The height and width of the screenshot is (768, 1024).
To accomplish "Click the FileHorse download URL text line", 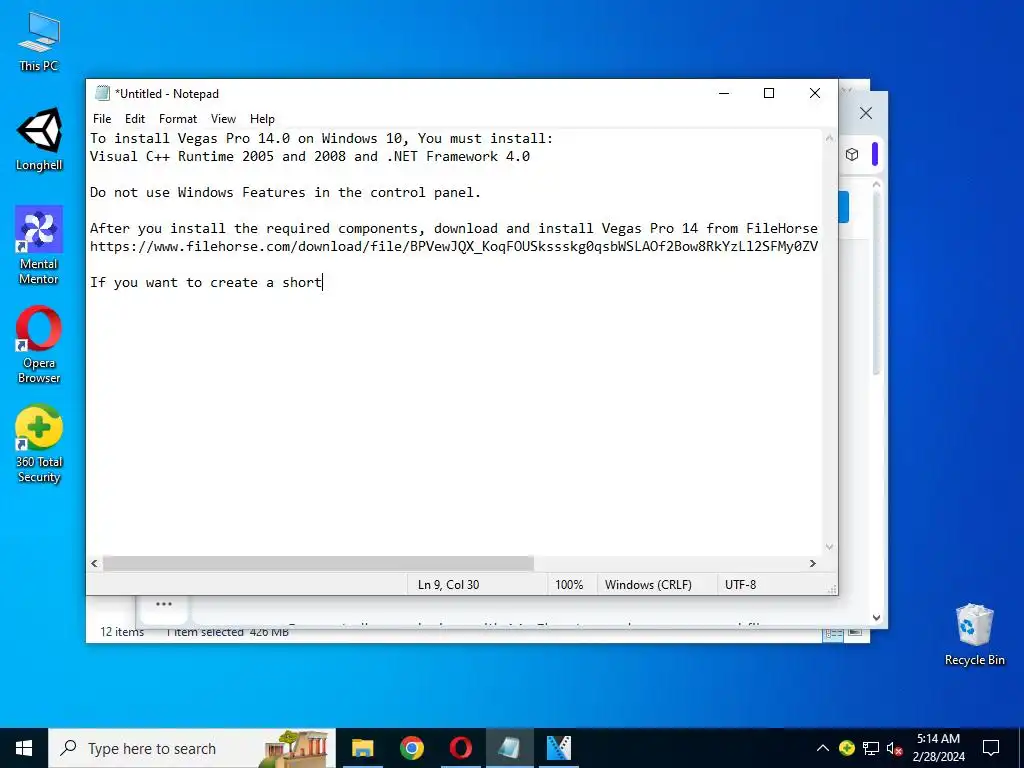I will pos(454,246).
